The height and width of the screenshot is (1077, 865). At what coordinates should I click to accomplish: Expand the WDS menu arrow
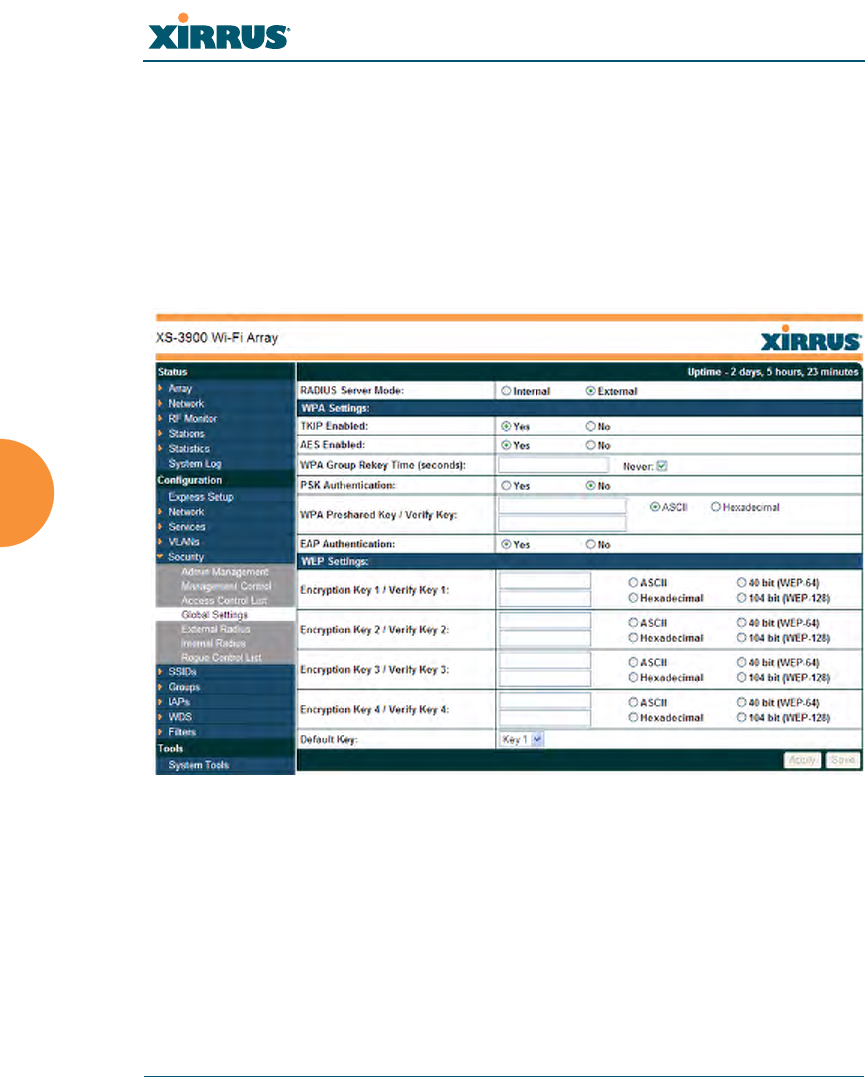(x=161, y=717)
